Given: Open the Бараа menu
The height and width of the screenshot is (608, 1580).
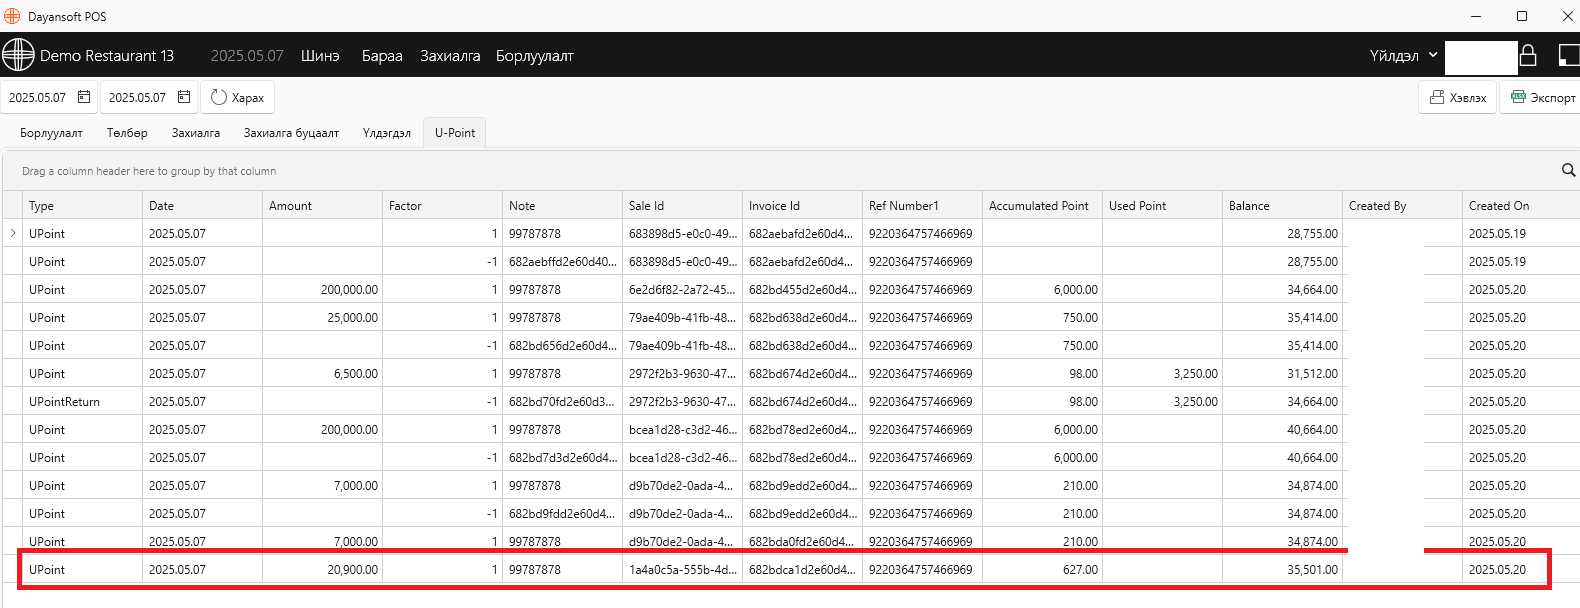Looking at the screenshot, I should point(382,56).
